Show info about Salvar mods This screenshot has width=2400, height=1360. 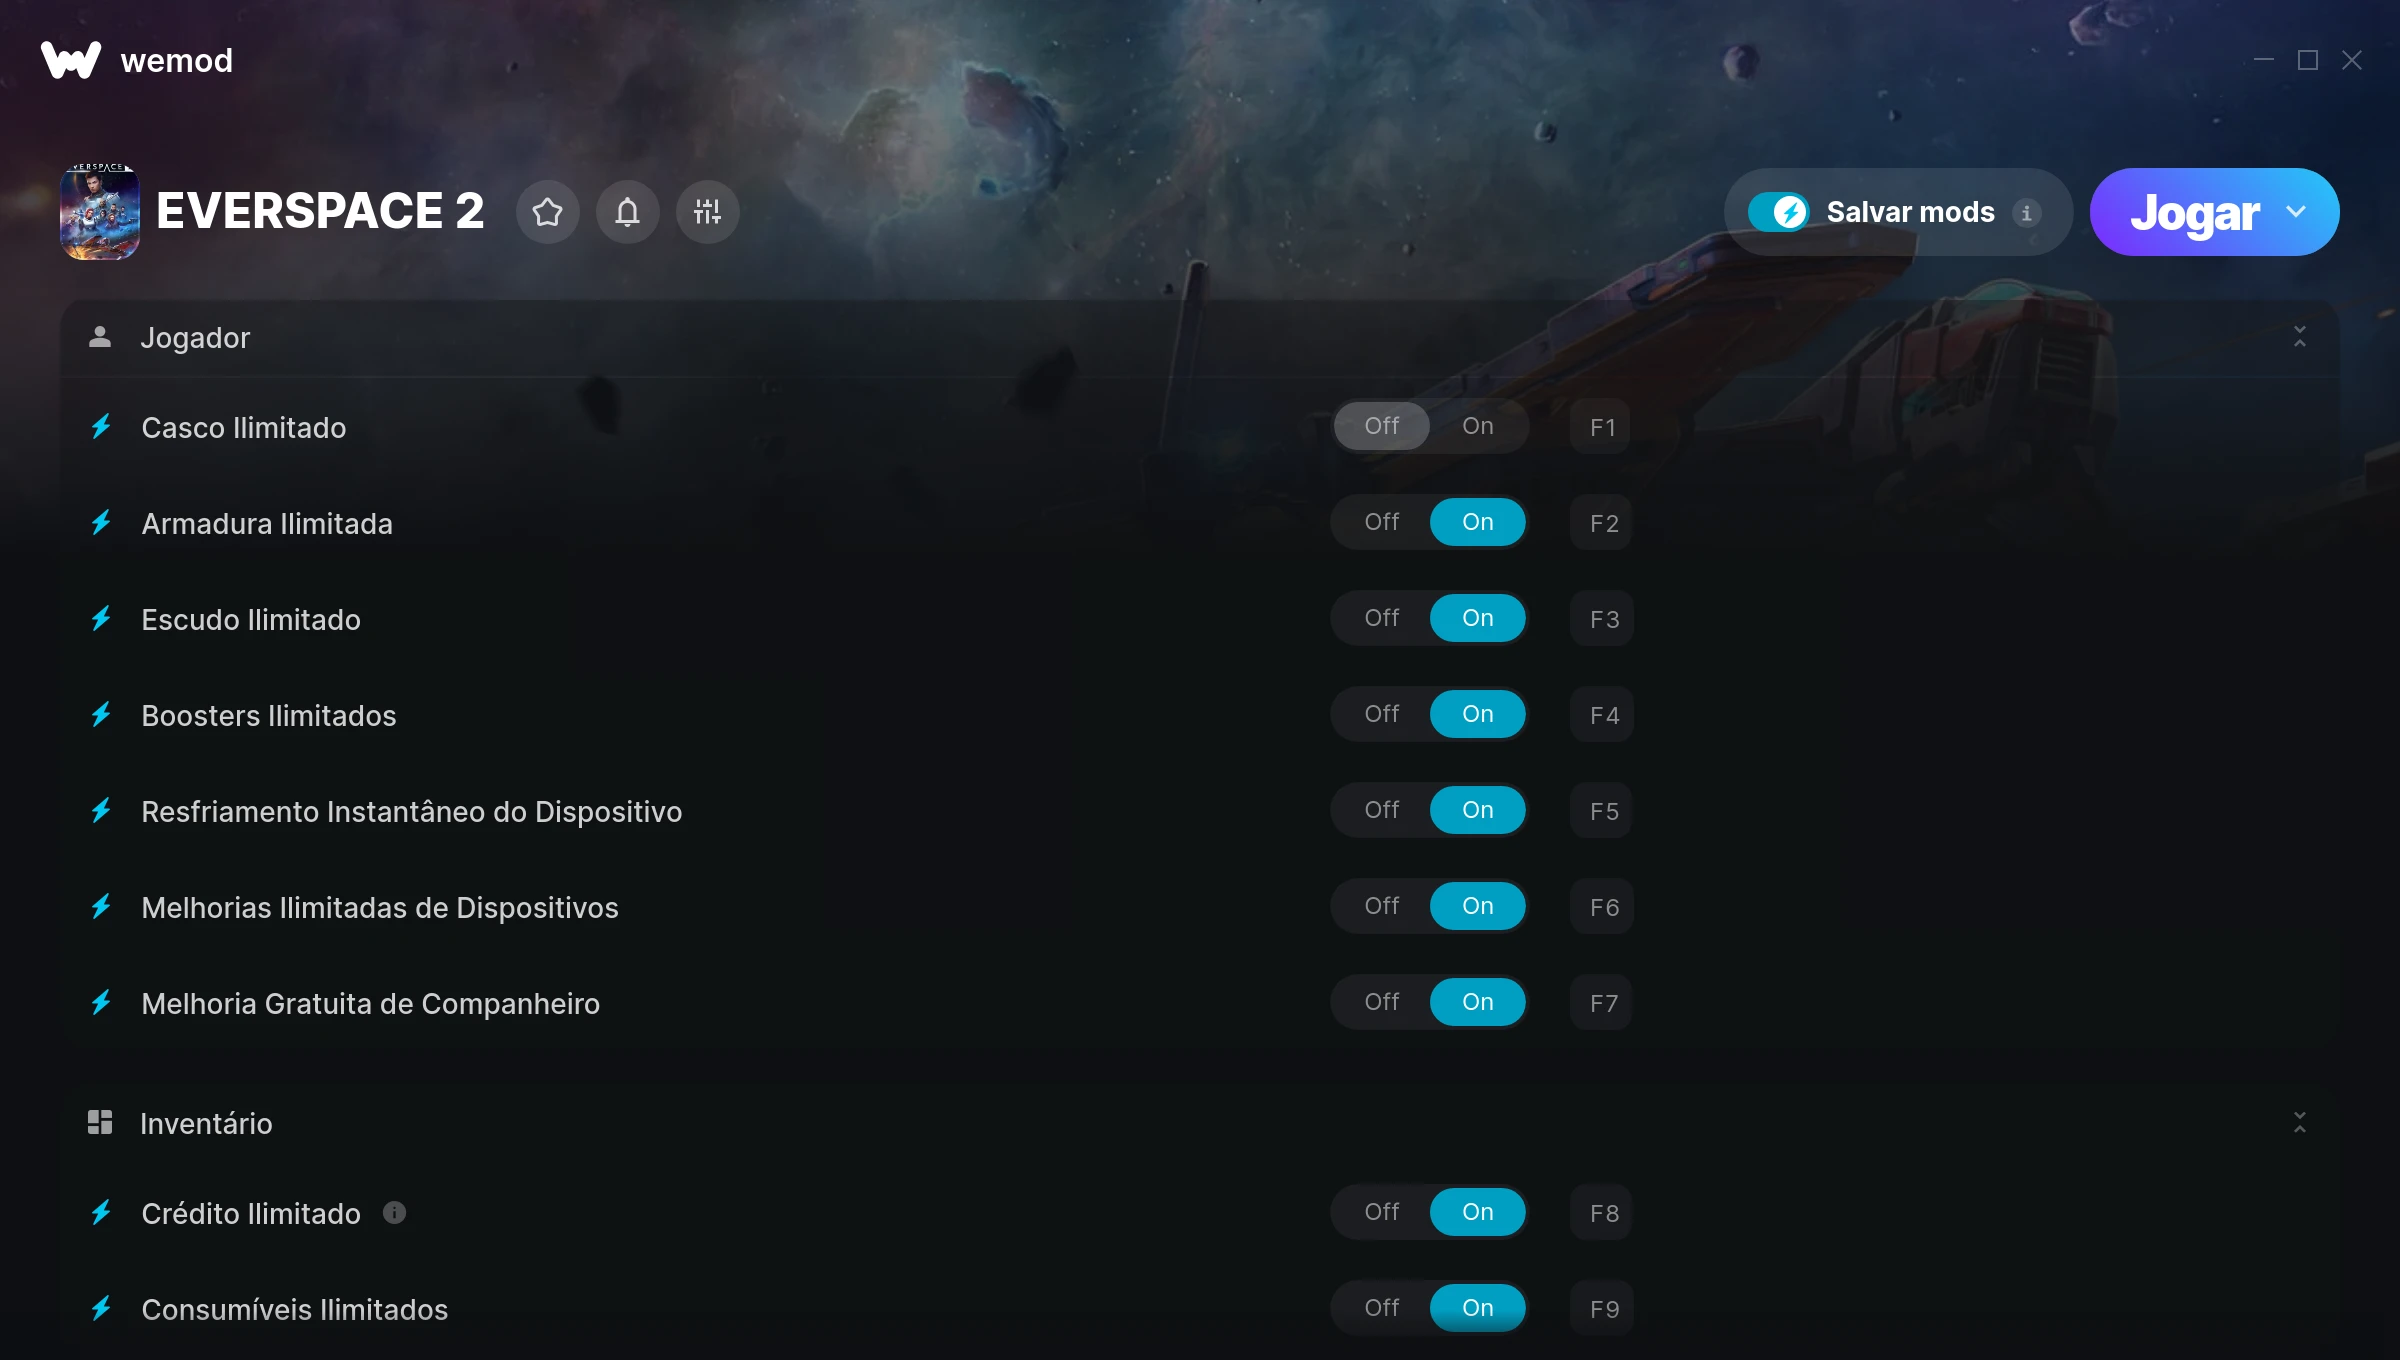[2026, 213]
